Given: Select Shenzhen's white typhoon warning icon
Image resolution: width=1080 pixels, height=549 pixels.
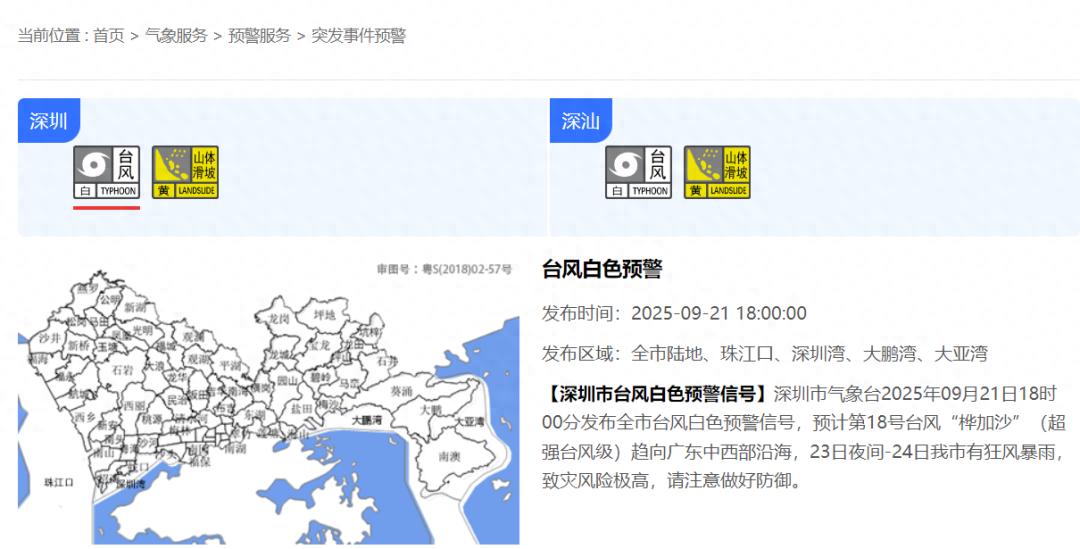Looking at the screenshot, I should (107, 172).
